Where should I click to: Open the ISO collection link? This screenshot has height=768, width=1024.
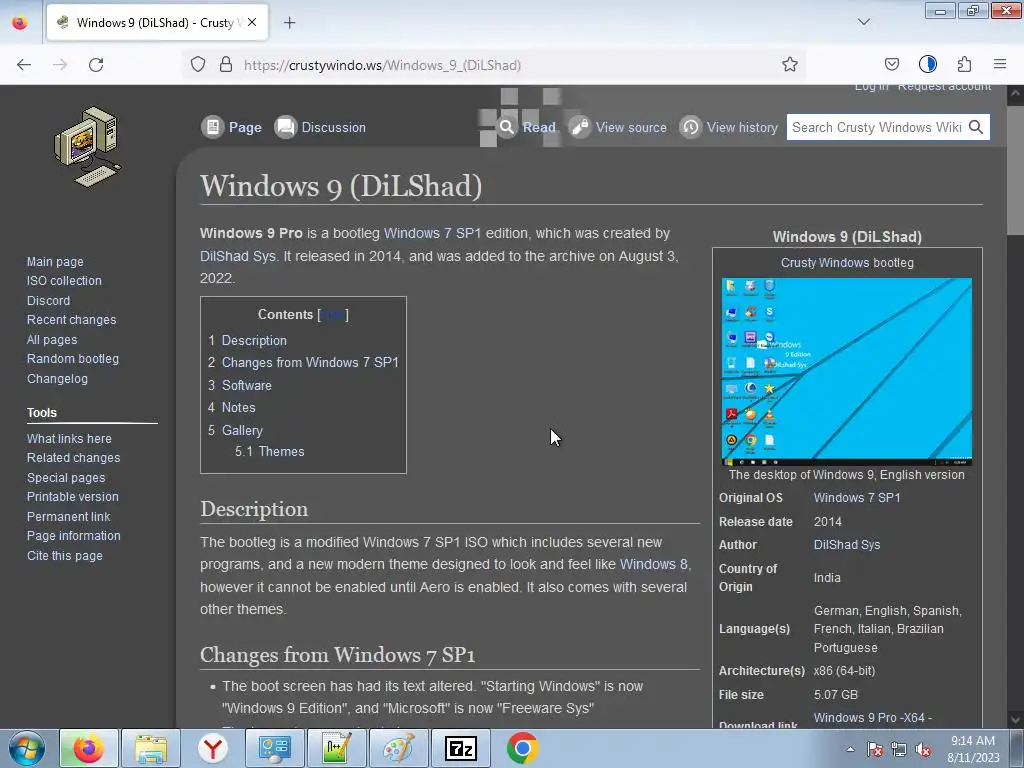tap(64, 281)
